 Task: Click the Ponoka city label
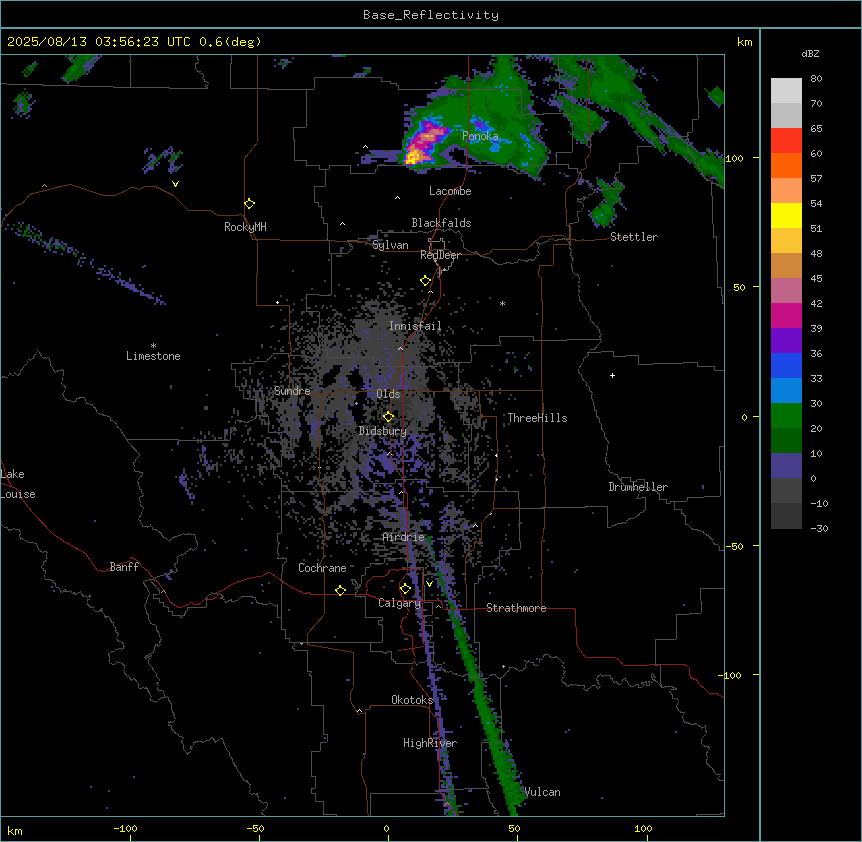pos(480,136)
